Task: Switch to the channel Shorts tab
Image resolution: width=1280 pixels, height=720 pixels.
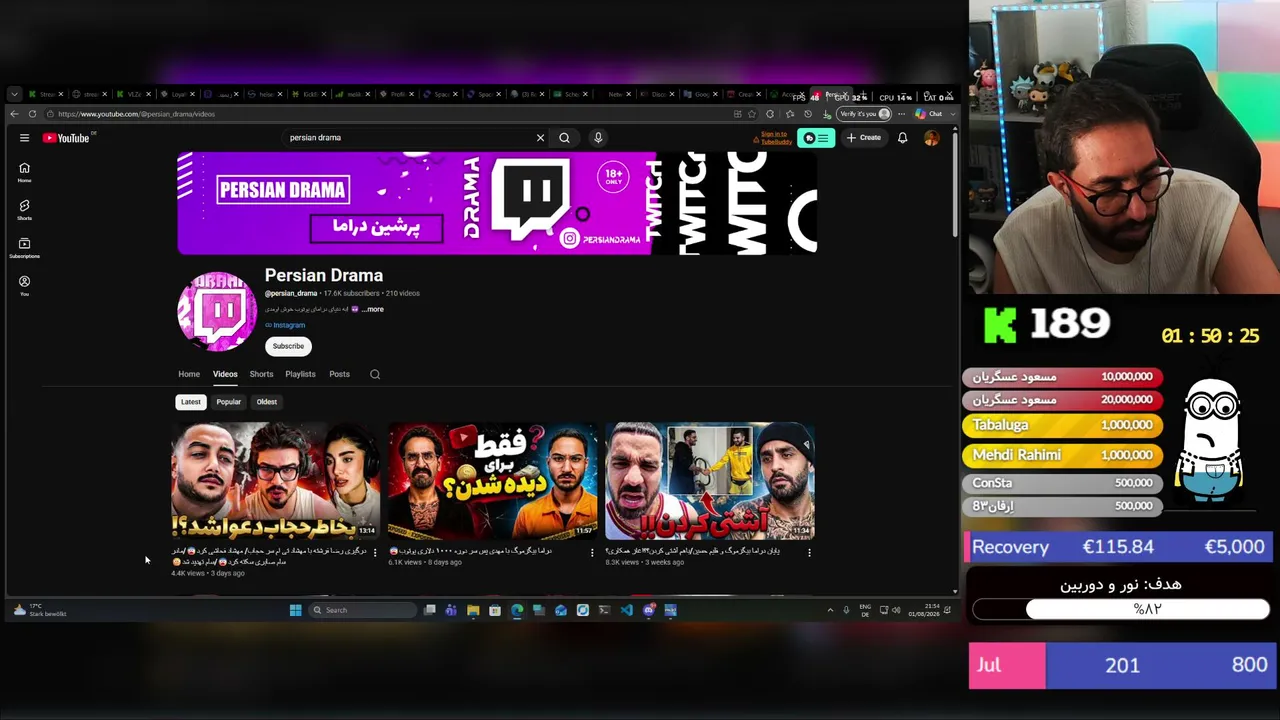Action: (x=261, y=374)
